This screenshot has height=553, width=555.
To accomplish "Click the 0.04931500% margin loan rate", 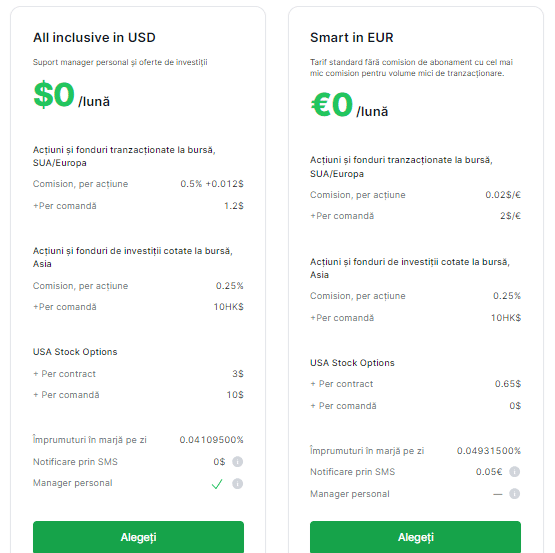I will (x=489, y=451).
